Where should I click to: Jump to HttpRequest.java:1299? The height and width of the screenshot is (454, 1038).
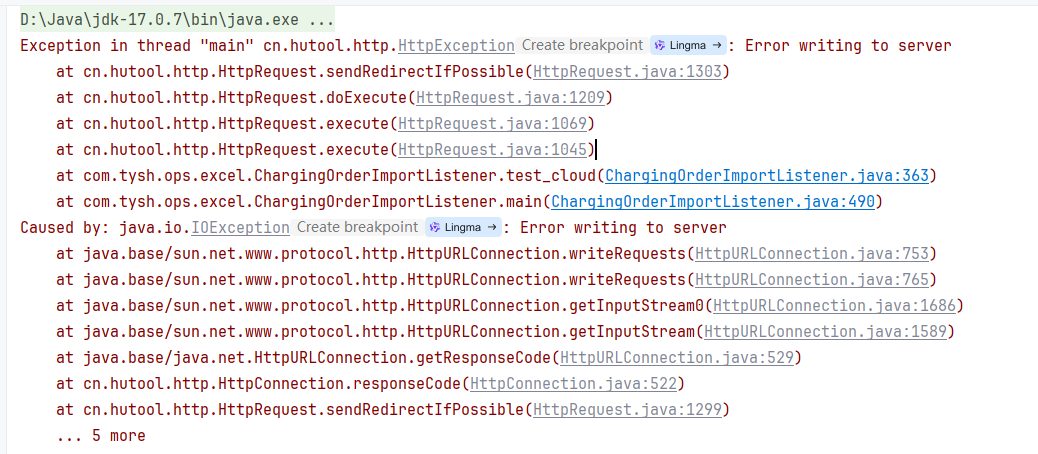(x=630, y=409)
